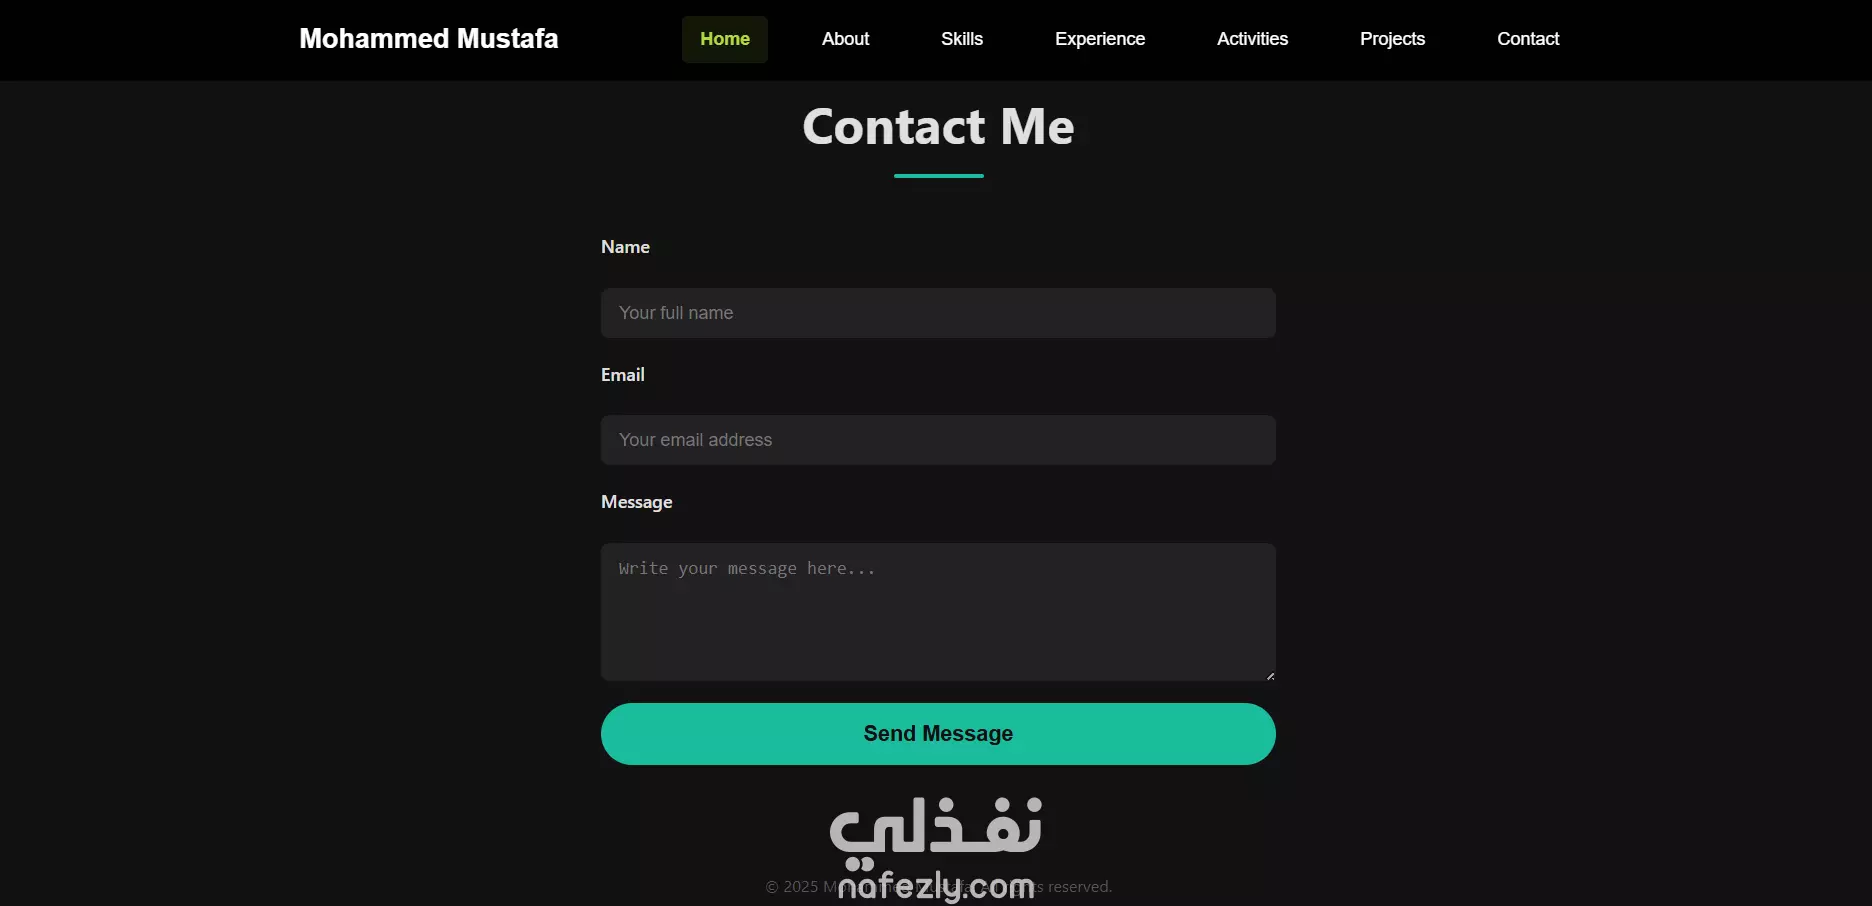
Task: Go to the Projects section
Action: point(1392,39)
